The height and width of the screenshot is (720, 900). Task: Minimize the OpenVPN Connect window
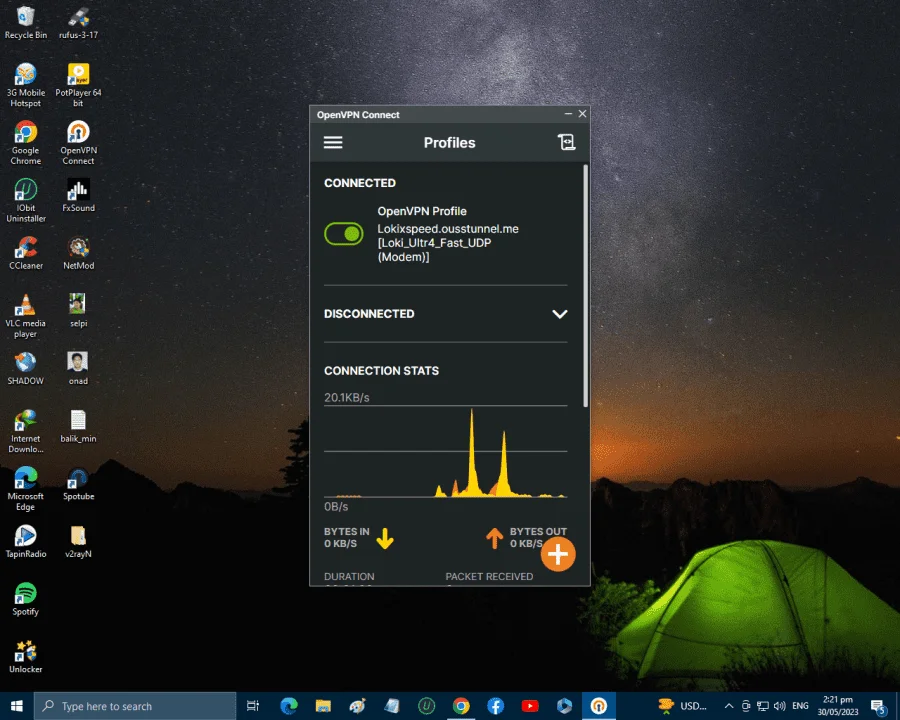click(x=568, y=114)
